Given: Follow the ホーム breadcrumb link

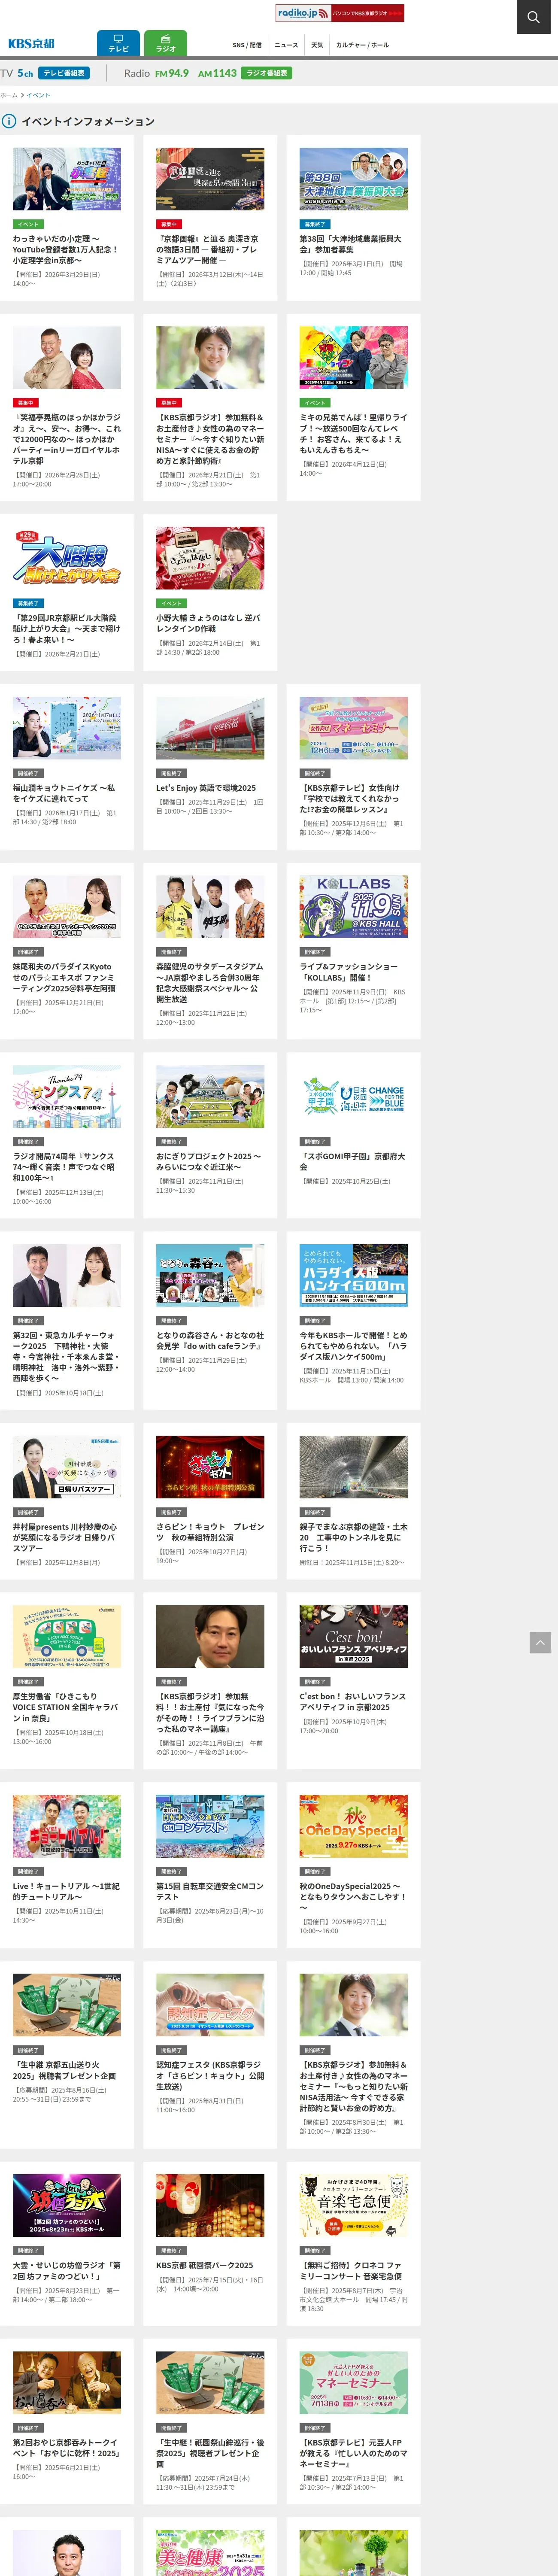Looking at the screenshot, I should [9, 95].
